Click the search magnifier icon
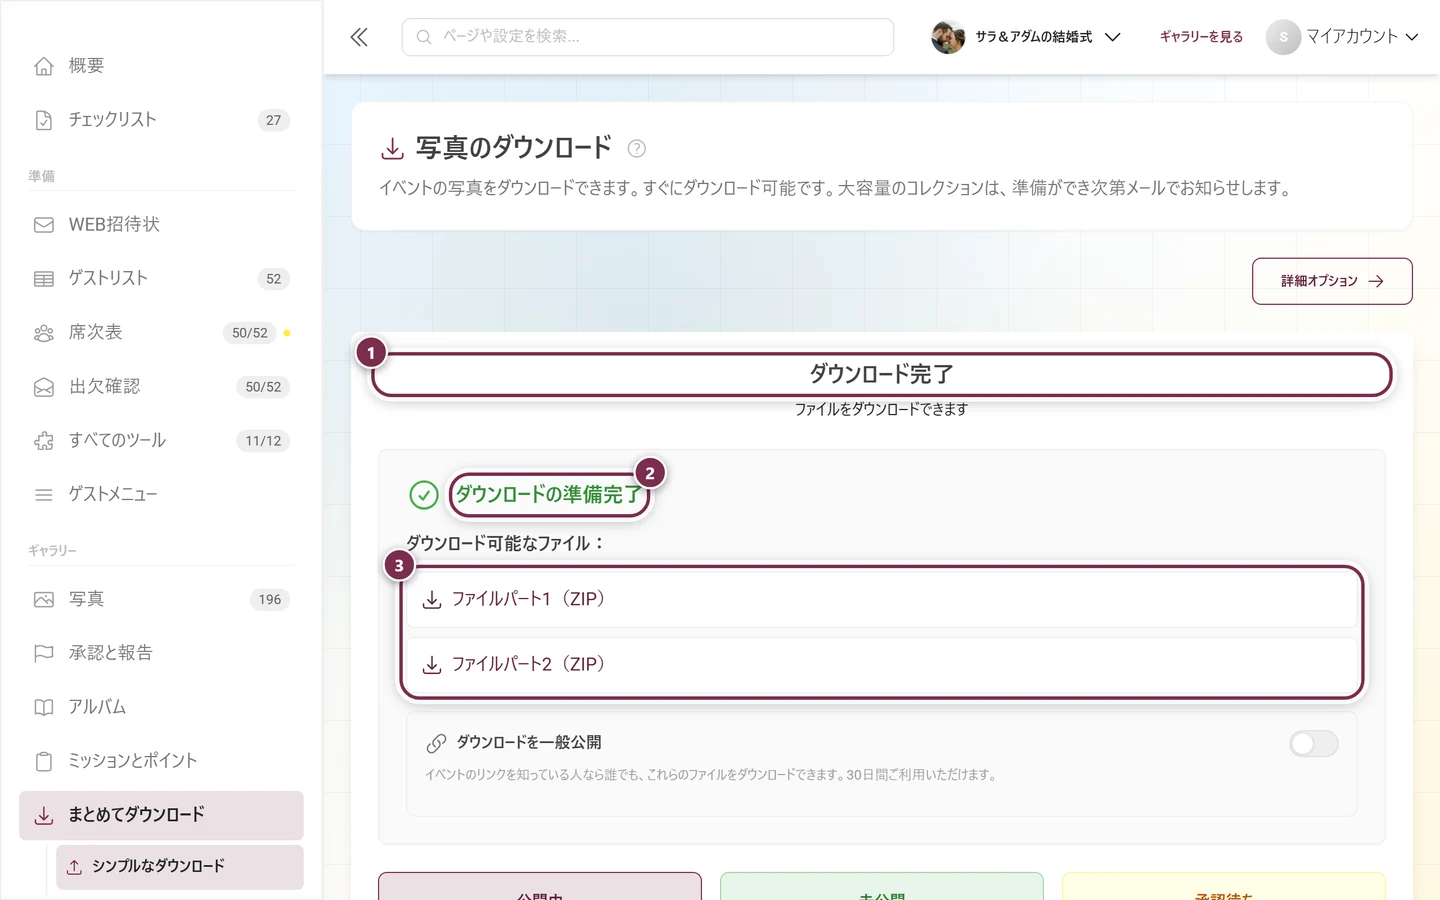Viewport: 1440px width, 900px height. (x=424, y=37)
